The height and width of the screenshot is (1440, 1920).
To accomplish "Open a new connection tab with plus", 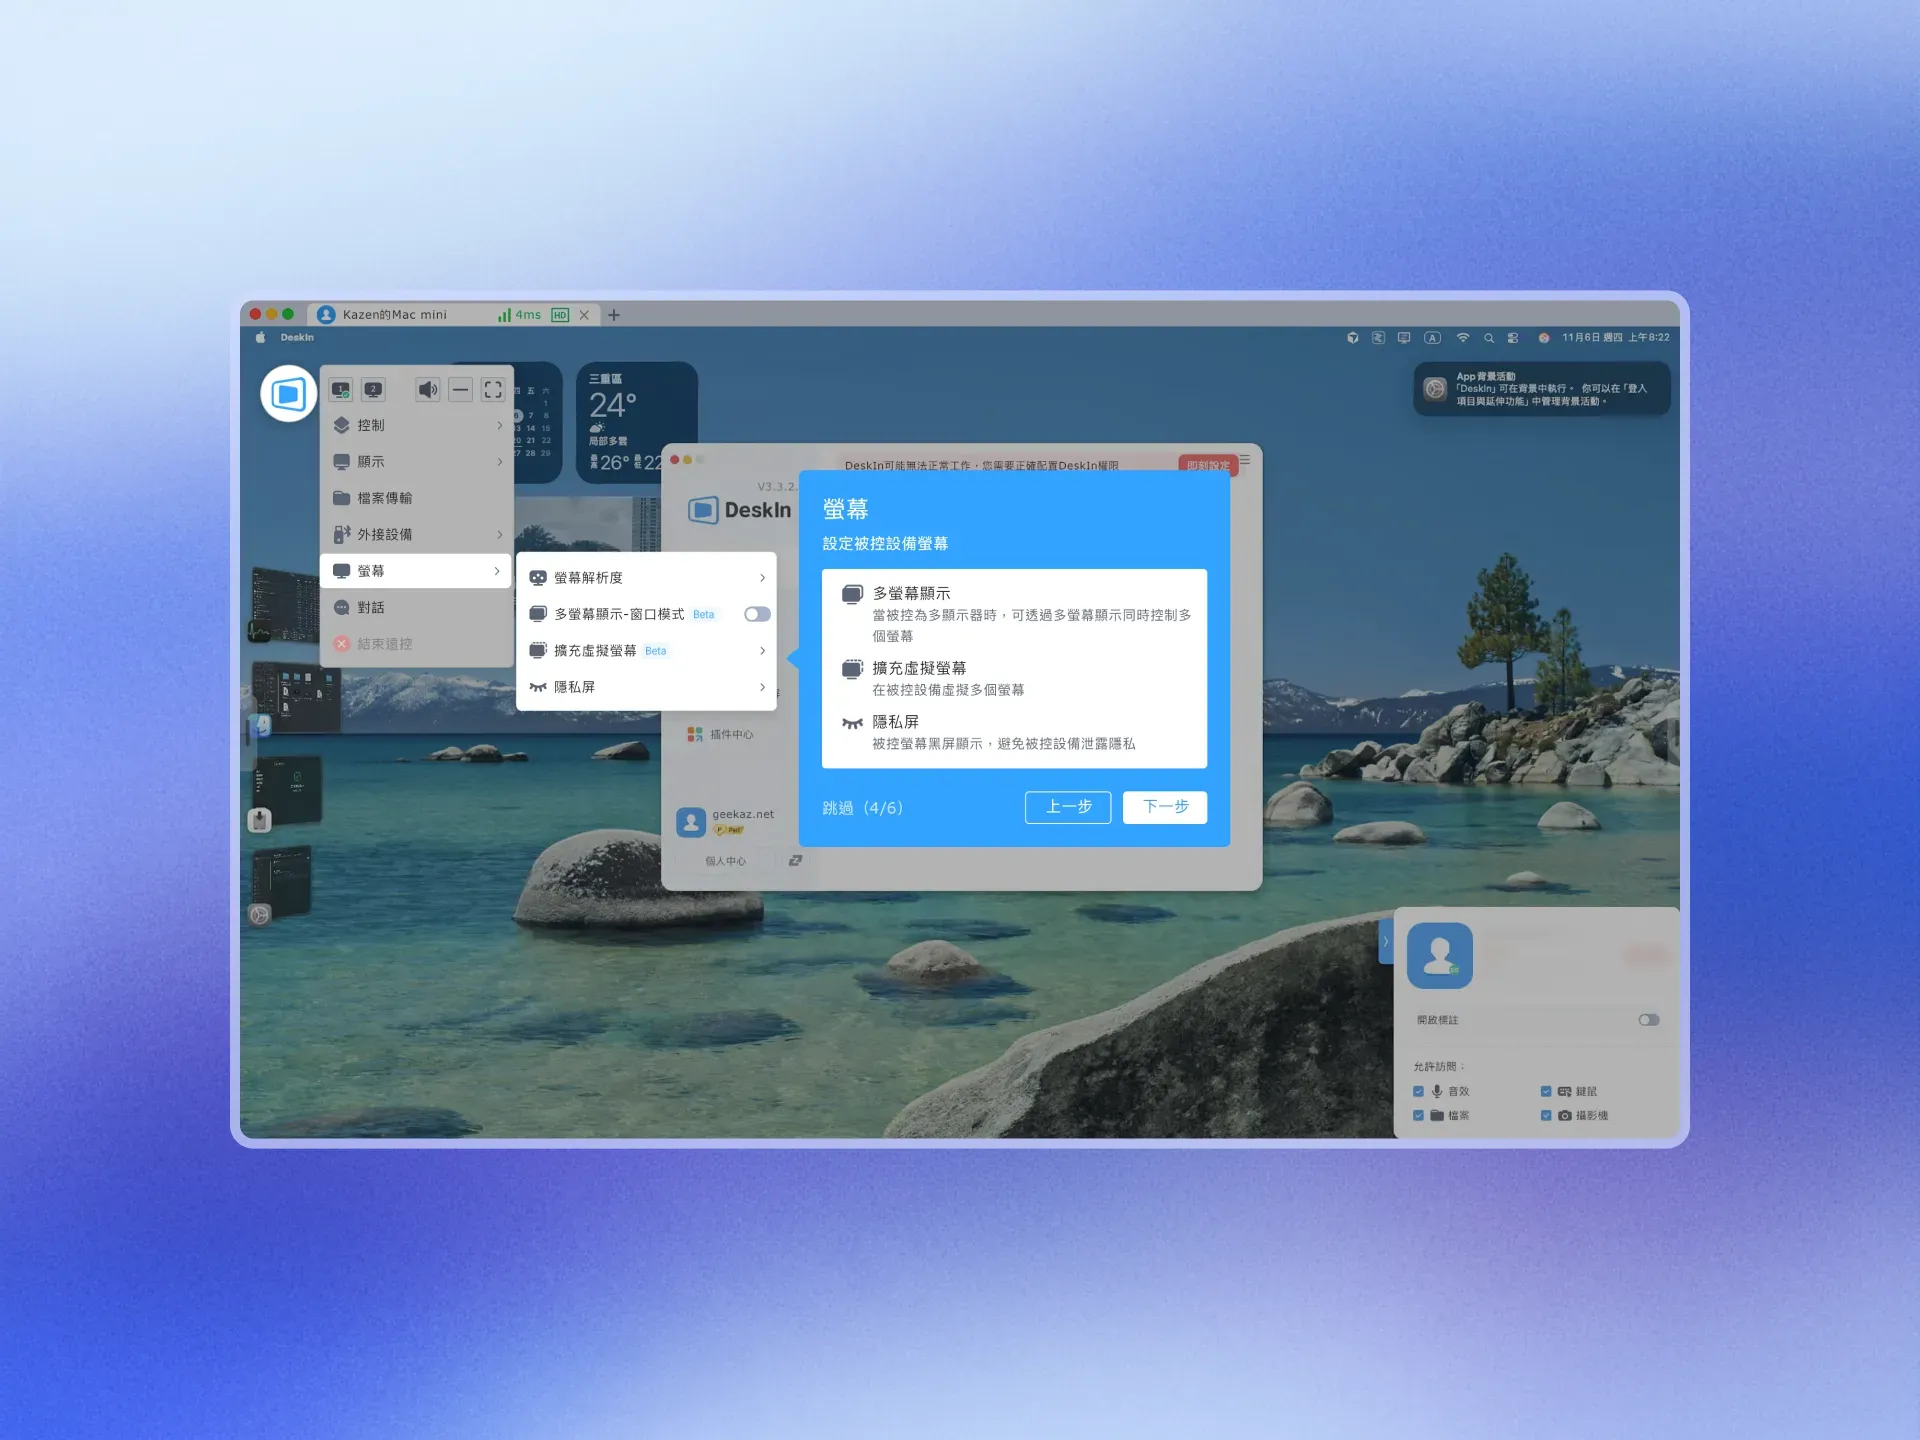I will click(x=614, y=315).
